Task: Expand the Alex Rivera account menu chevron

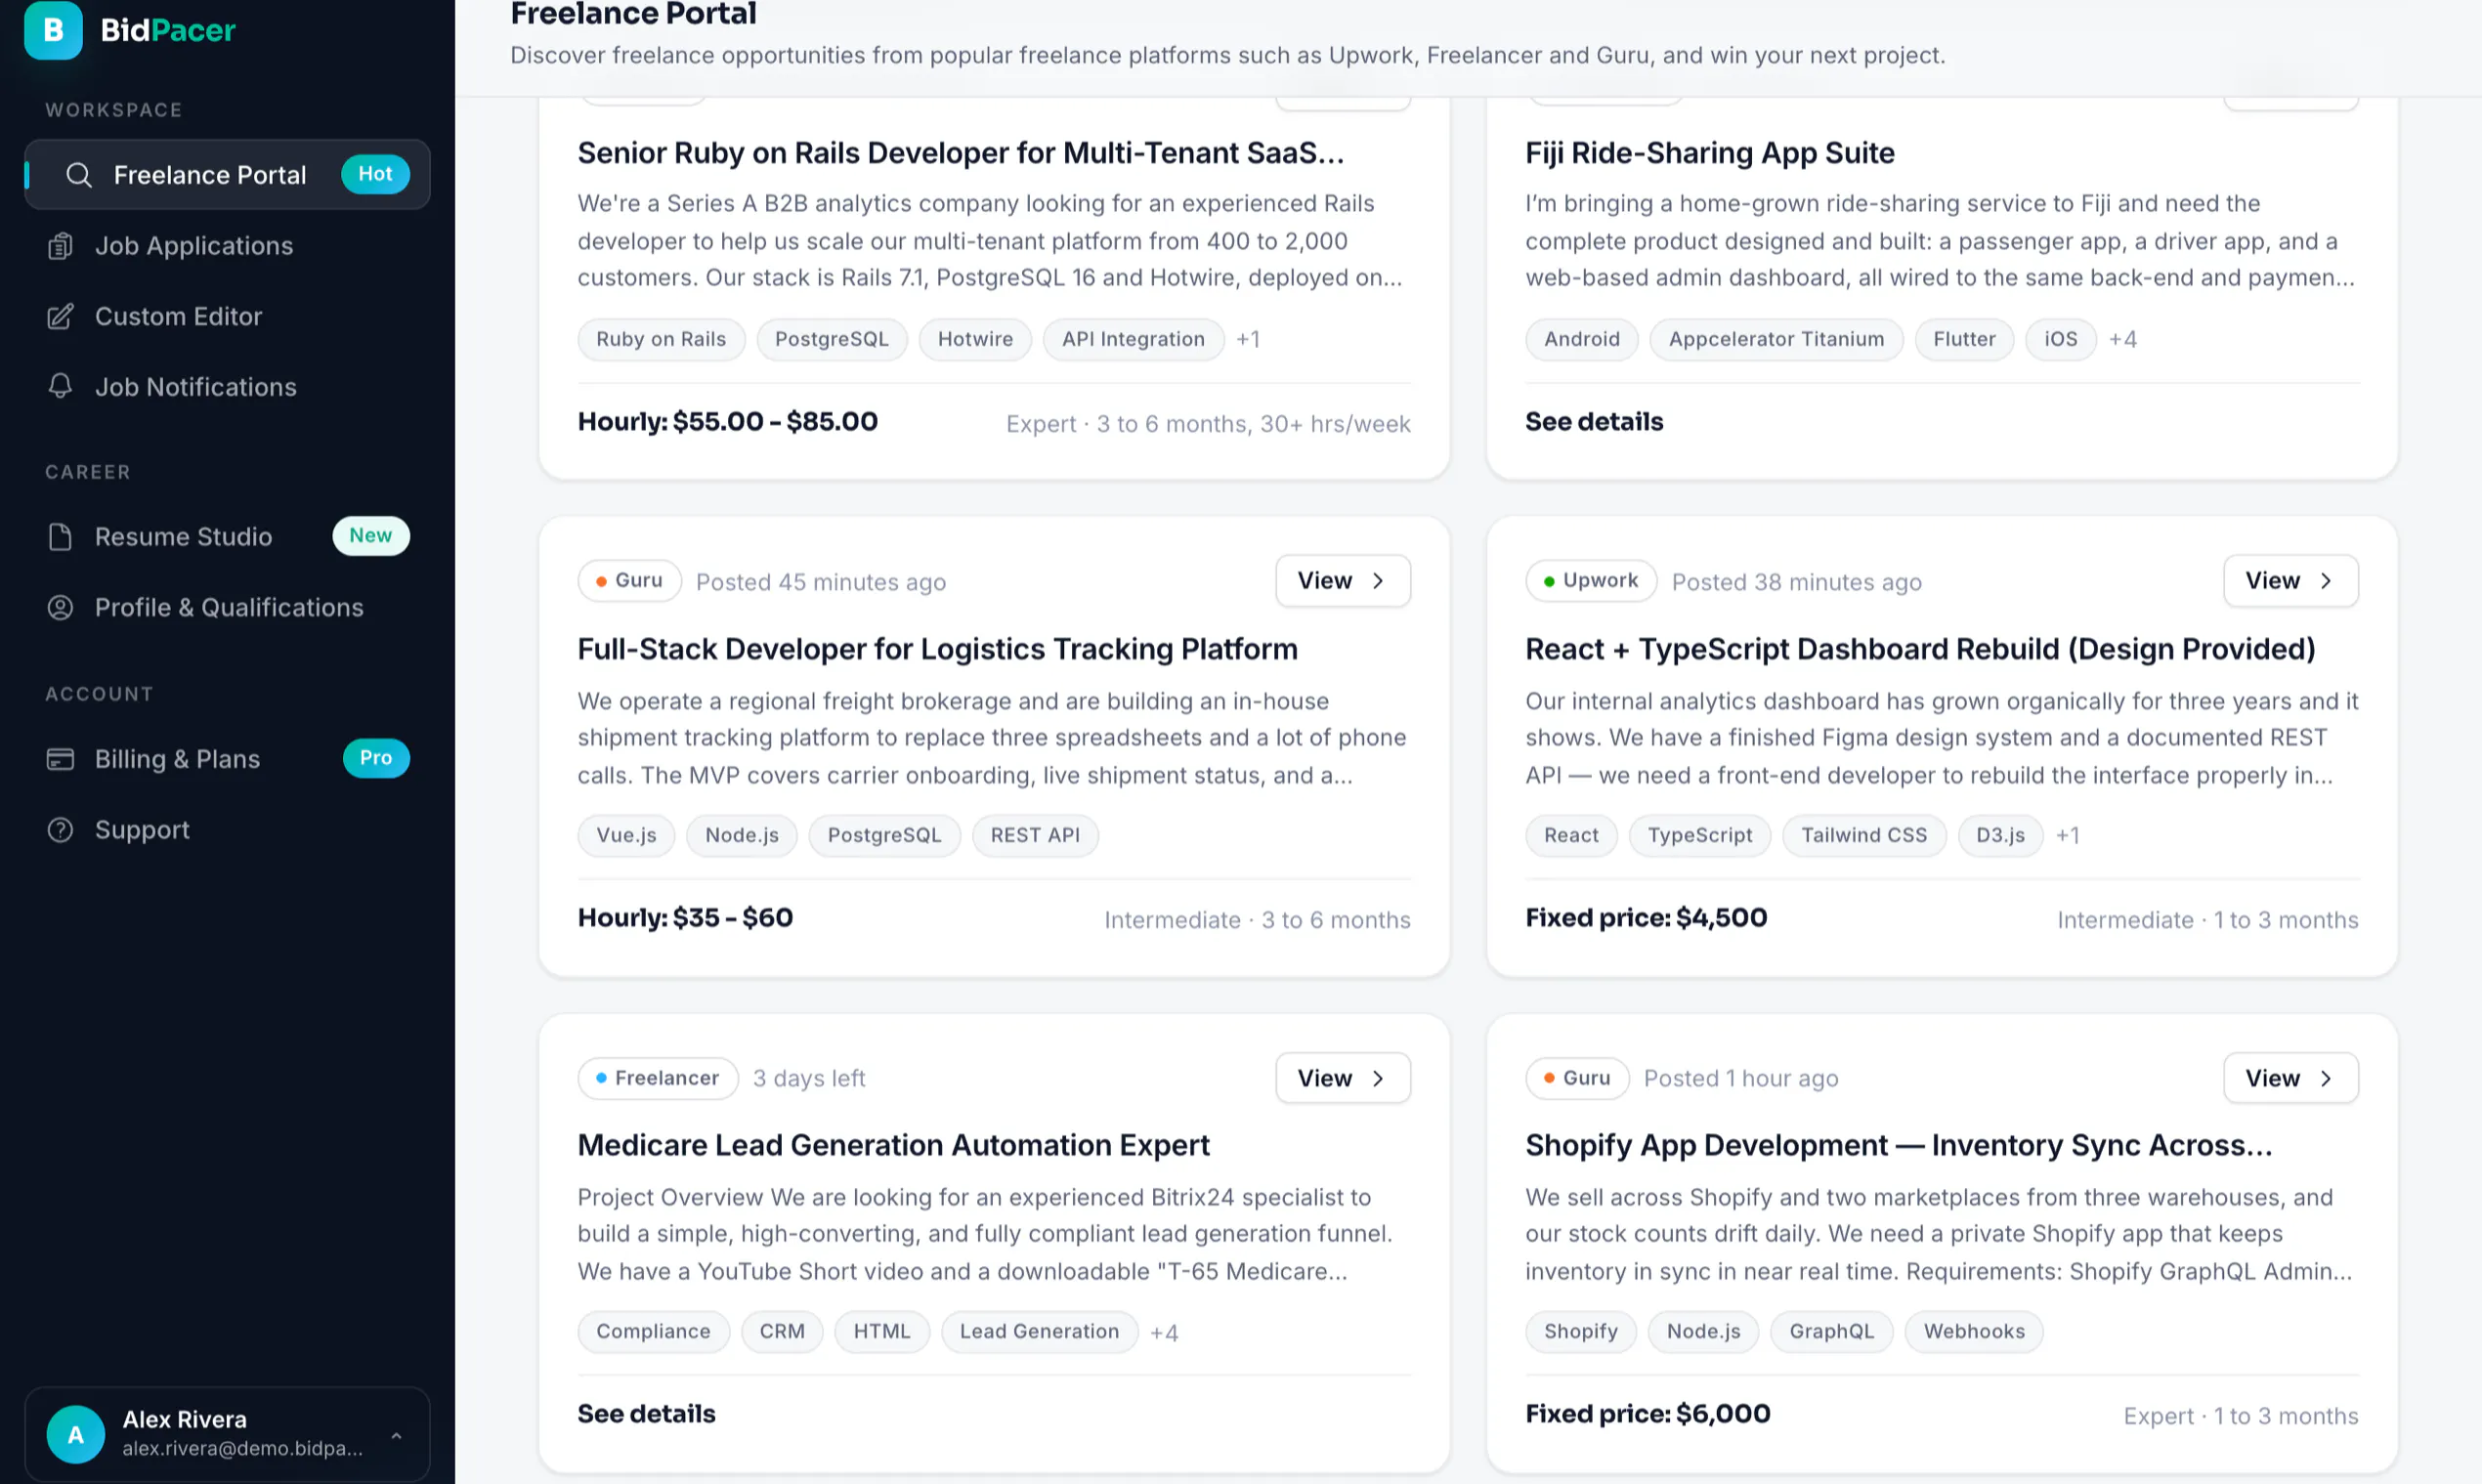Action: tap(396, 1435)
